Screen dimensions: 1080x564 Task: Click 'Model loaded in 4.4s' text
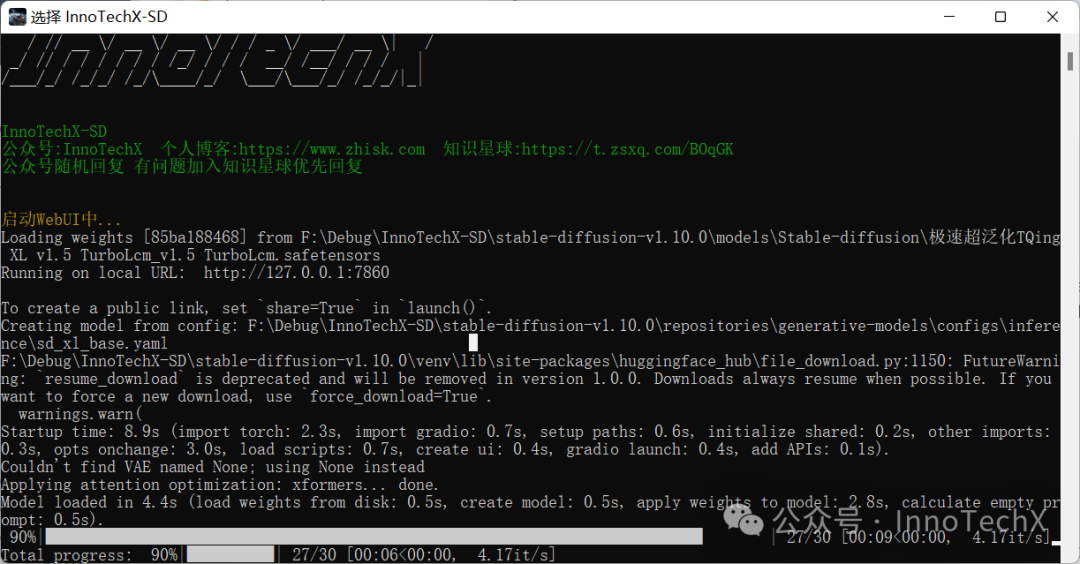pyautogui.click(x=90, y=503)
